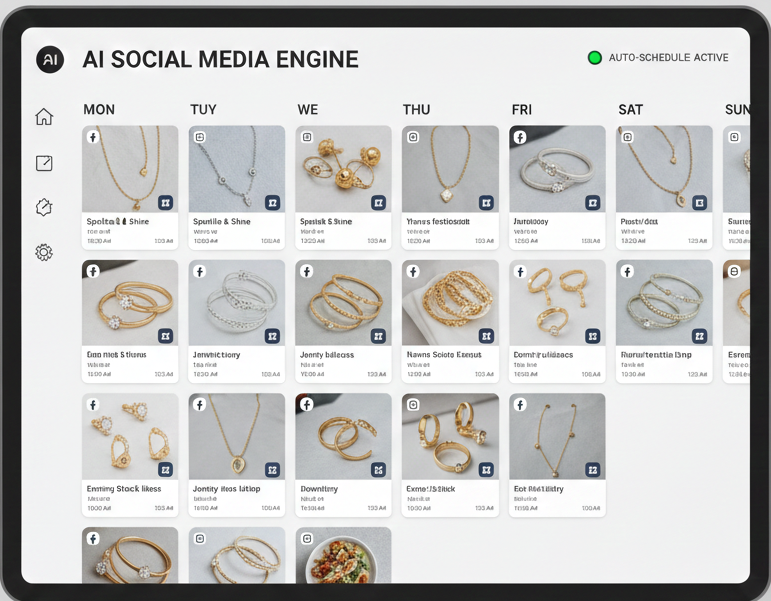Select the THU column header
The image size is (771, 601).
[x=416, y=109]
